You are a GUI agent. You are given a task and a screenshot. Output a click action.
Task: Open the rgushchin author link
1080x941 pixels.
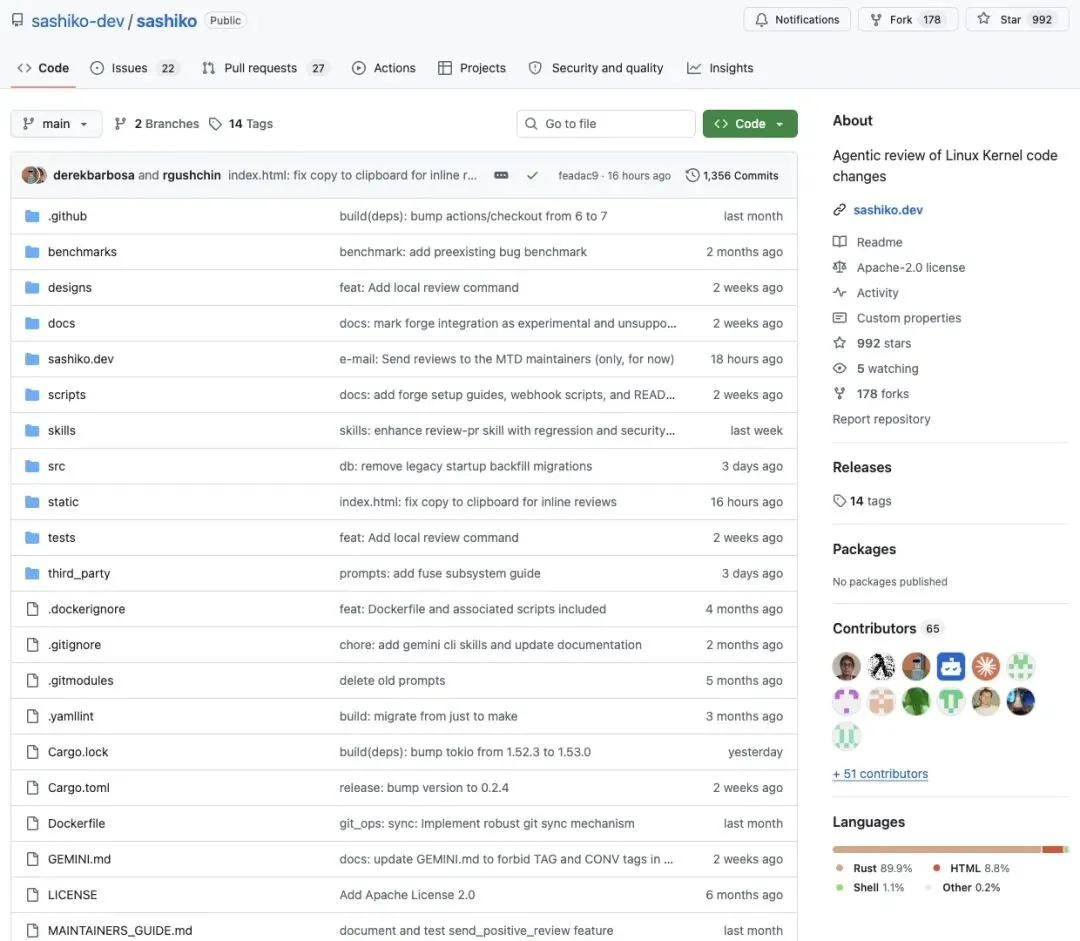pos(191,176)
